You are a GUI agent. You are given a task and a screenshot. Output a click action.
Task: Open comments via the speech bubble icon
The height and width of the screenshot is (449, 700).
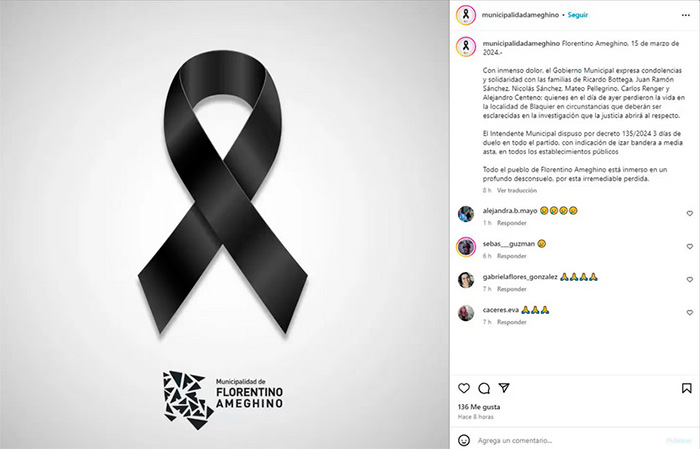(x=484, y=388)
